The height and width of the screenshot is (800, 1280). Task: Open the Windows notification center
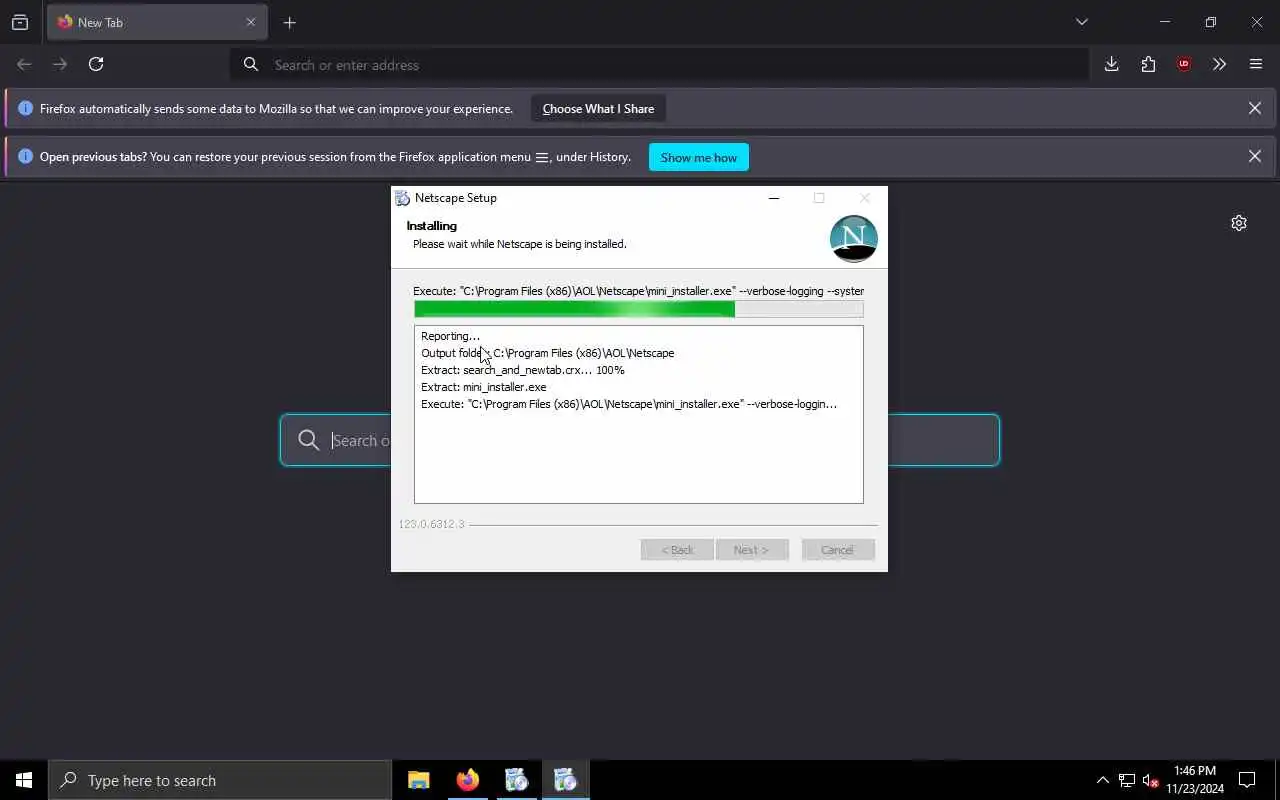click(1247, 780)
